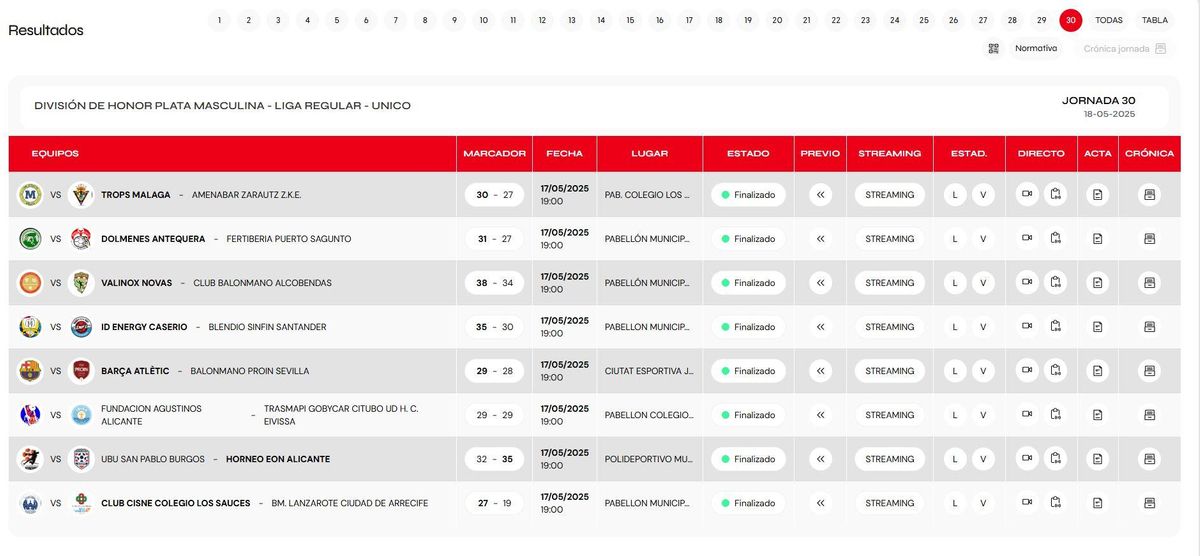Click Amenabar Zarautz crest in the first row

click(81, 195)
